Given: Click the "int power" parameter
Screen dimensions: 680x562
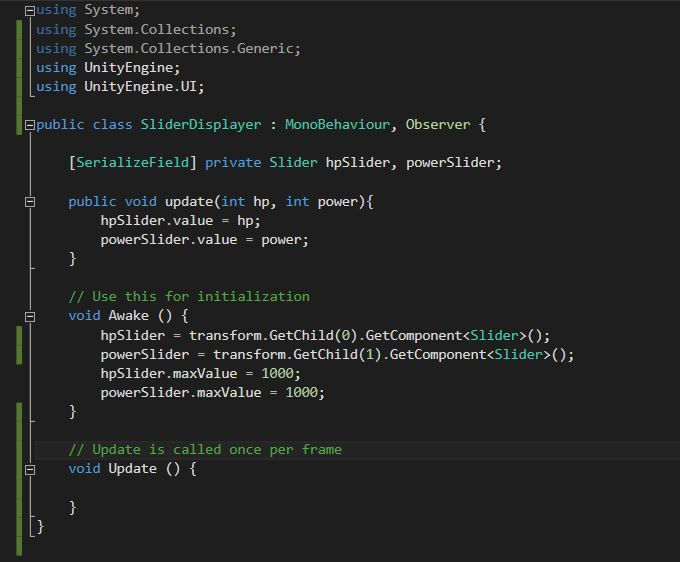Looking at the screenshot, I should 322,202.
